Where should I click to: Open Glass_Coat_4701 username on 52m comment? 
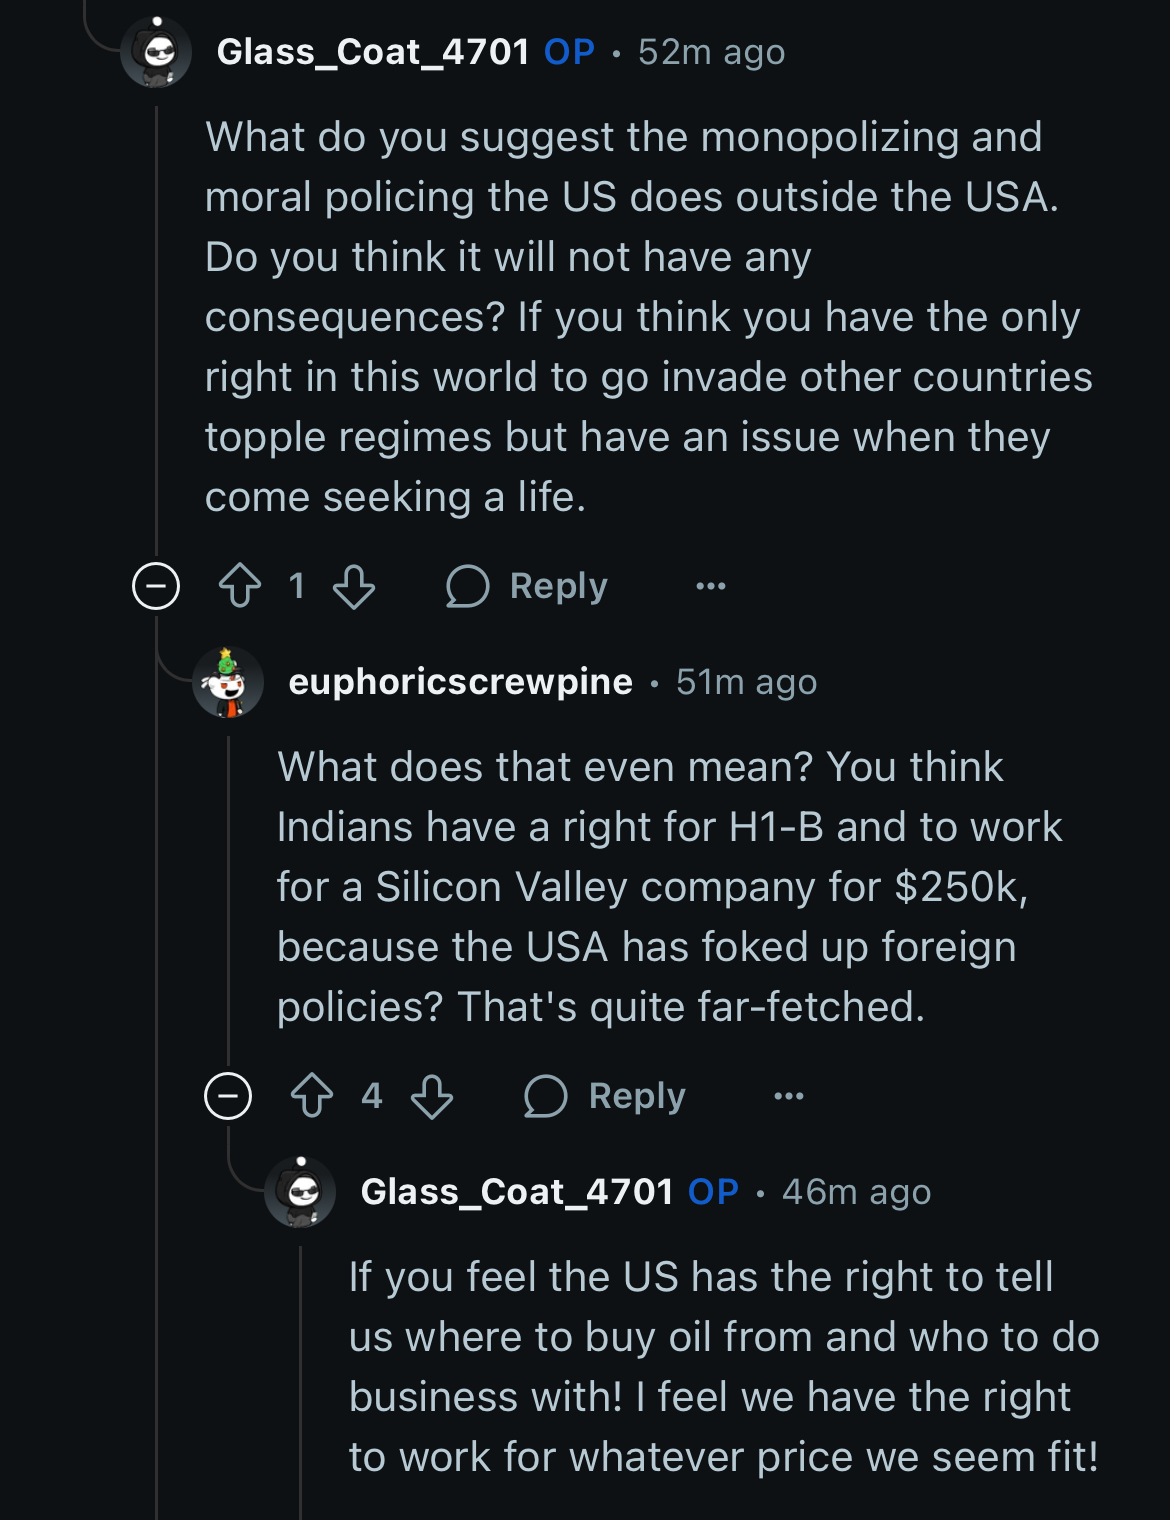[x=373, y=52]
